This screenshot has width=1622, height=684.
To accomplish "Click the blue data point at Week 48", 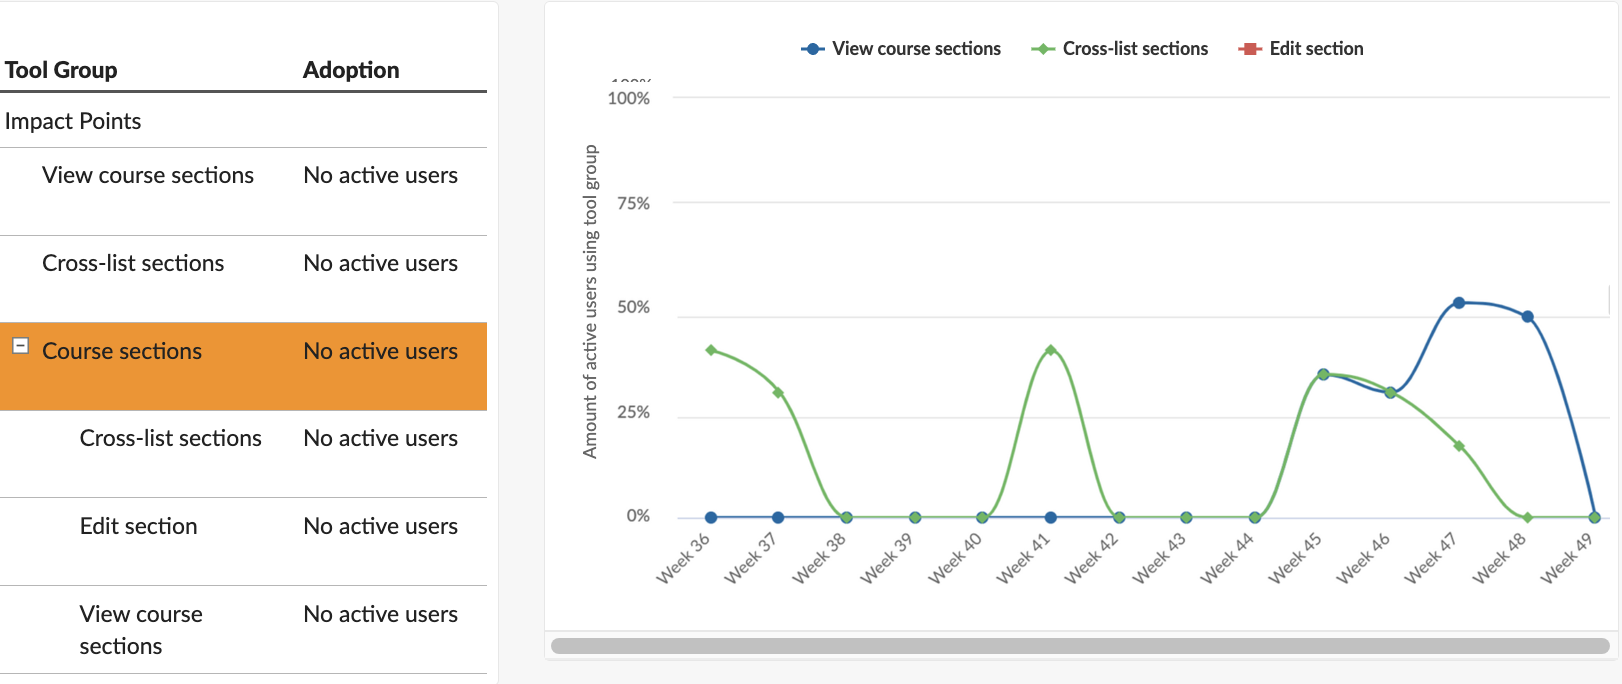I will tap(1527, 317).
